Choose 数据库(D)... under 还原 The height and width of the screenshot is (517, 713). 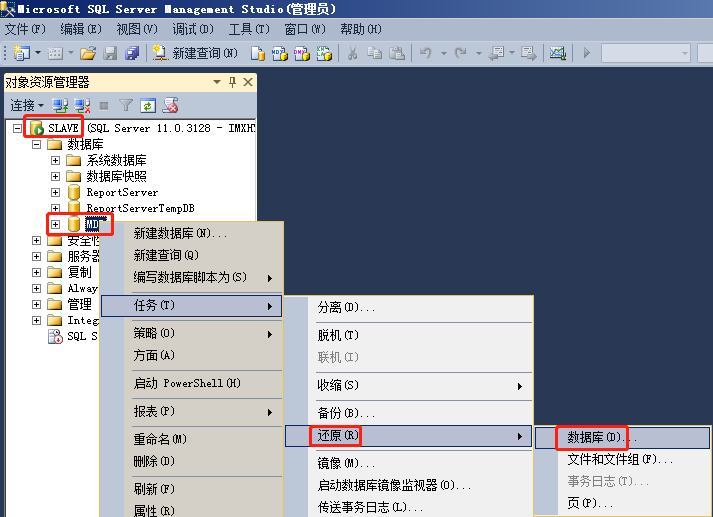pos(622,437)
